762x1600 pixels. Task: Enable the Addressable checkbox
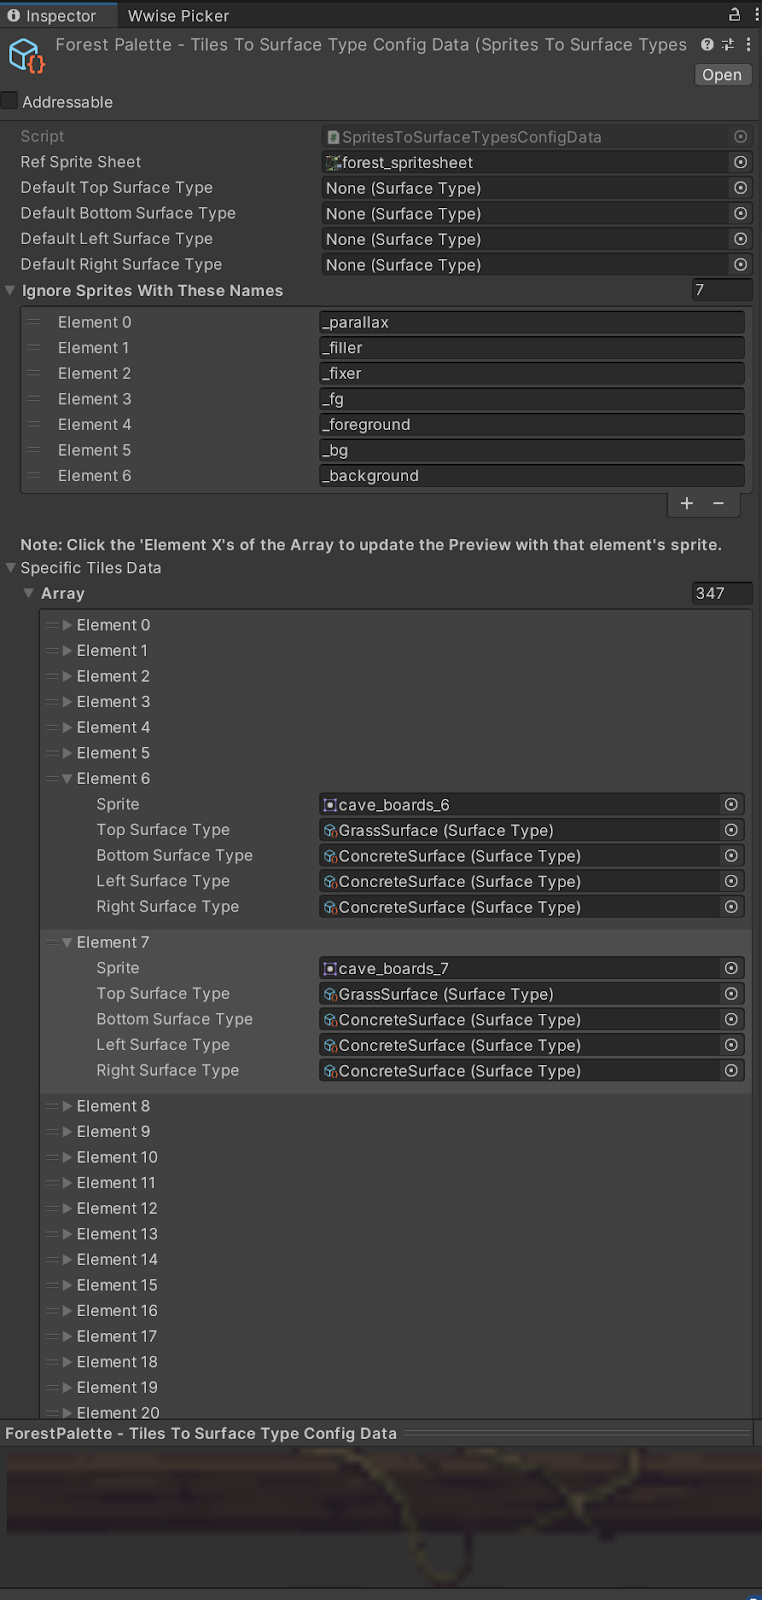[10, 101]
